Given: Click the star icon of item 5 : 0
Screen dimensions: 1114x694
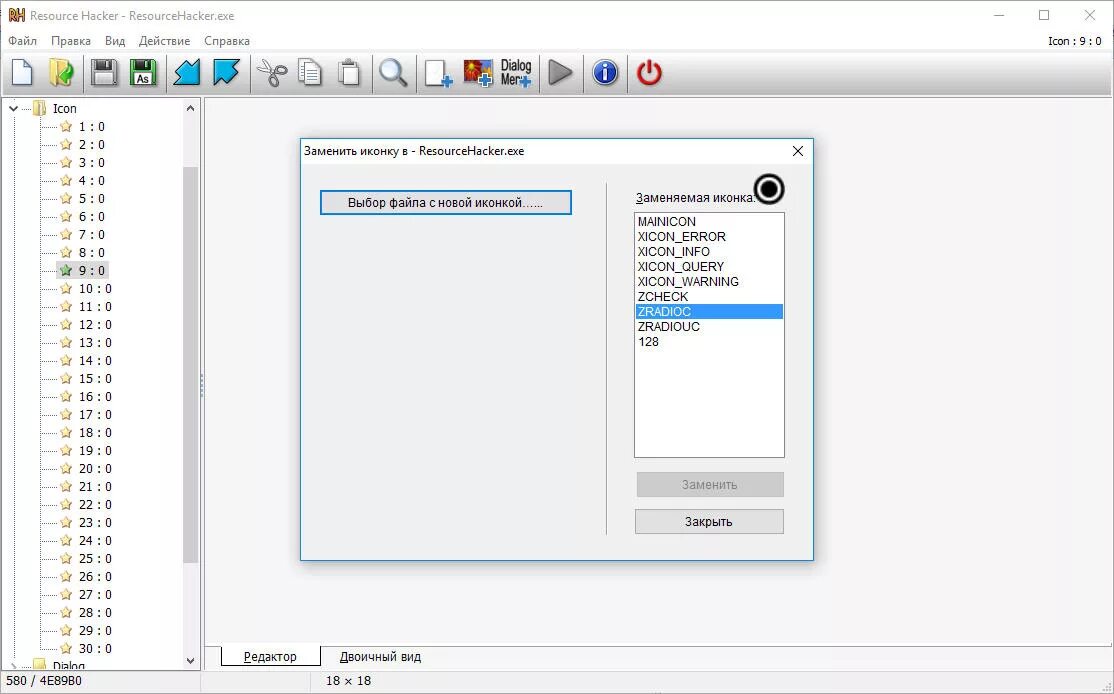Looking at the screenshot, I should click(x=66, y=198).
